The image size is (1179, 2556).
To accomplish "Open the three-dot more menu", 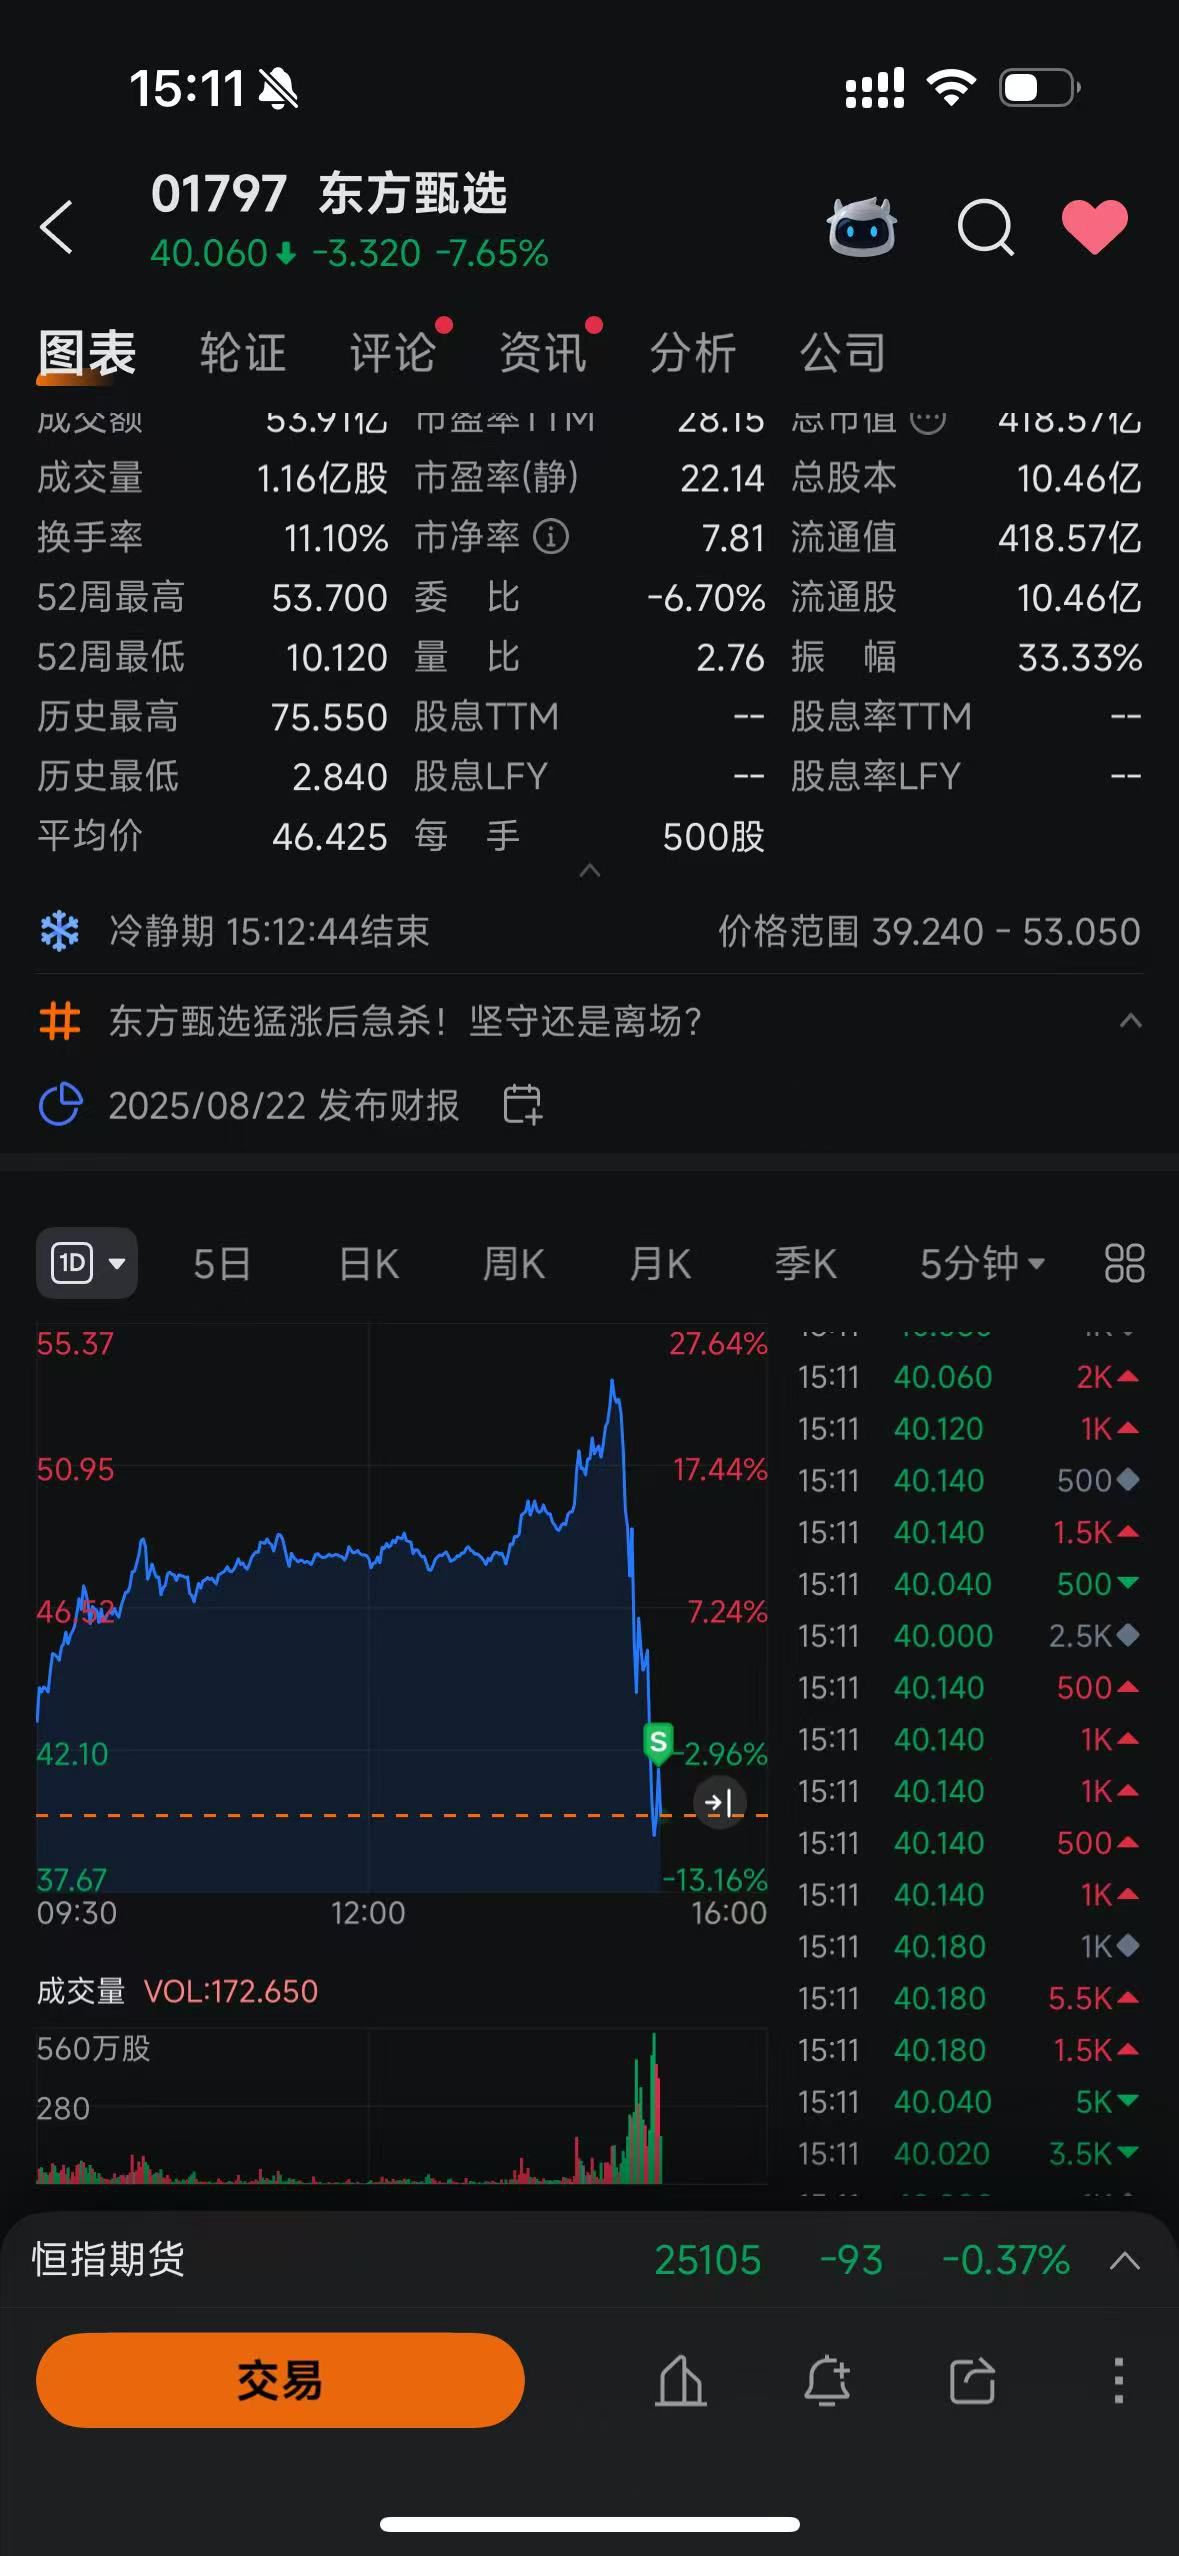I will click(1119, 2380).
